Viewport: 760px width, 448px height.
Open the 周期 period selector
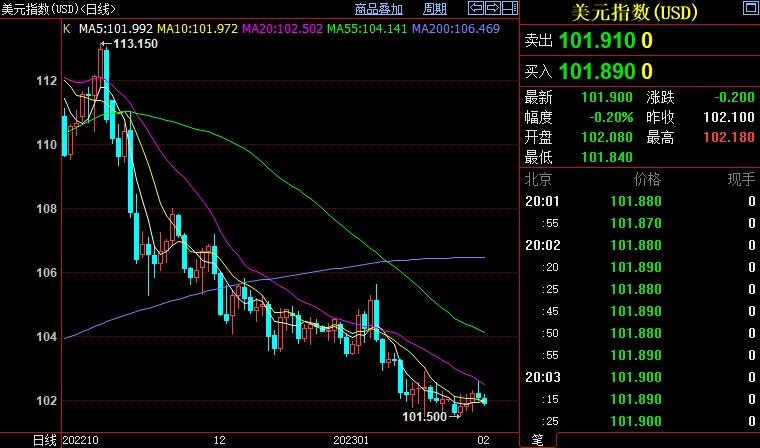[x=435, y=9]
